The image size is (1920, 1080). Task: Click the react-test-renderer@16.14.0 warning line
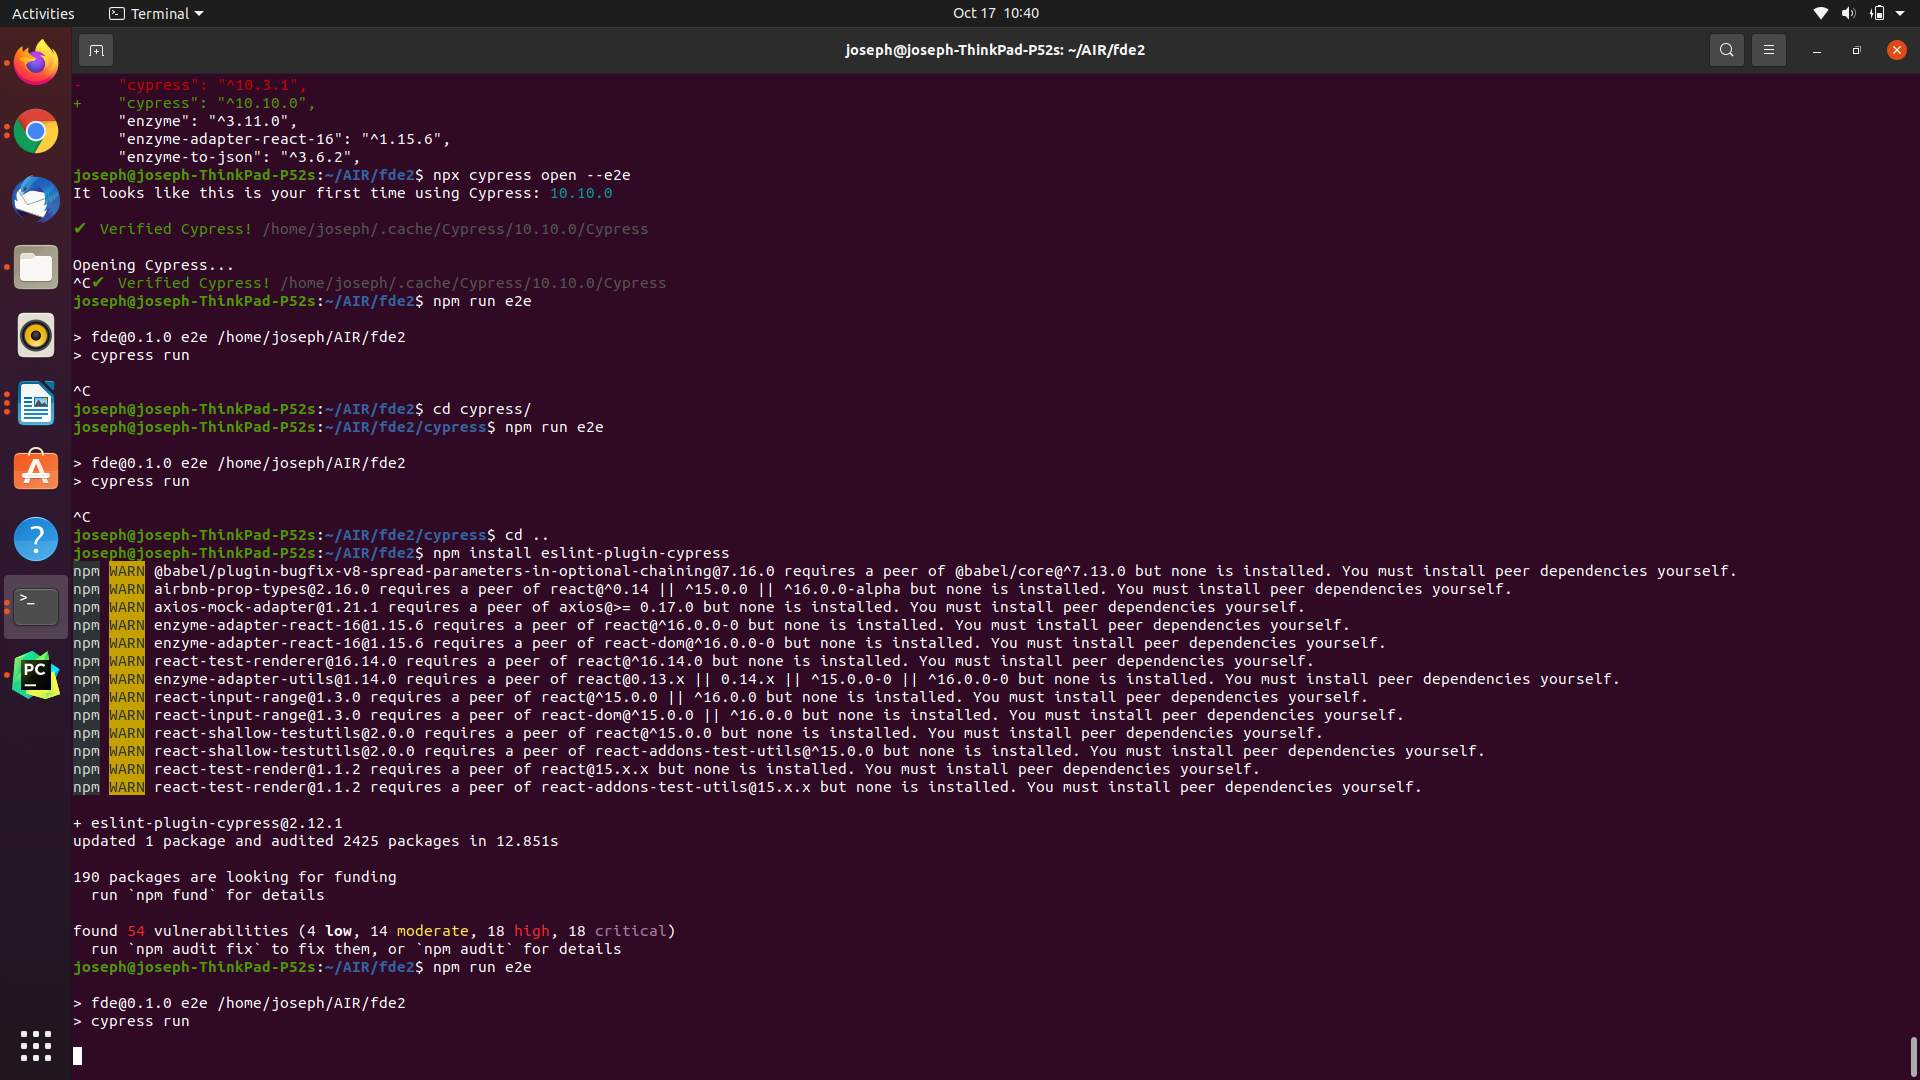pos(693,661)
